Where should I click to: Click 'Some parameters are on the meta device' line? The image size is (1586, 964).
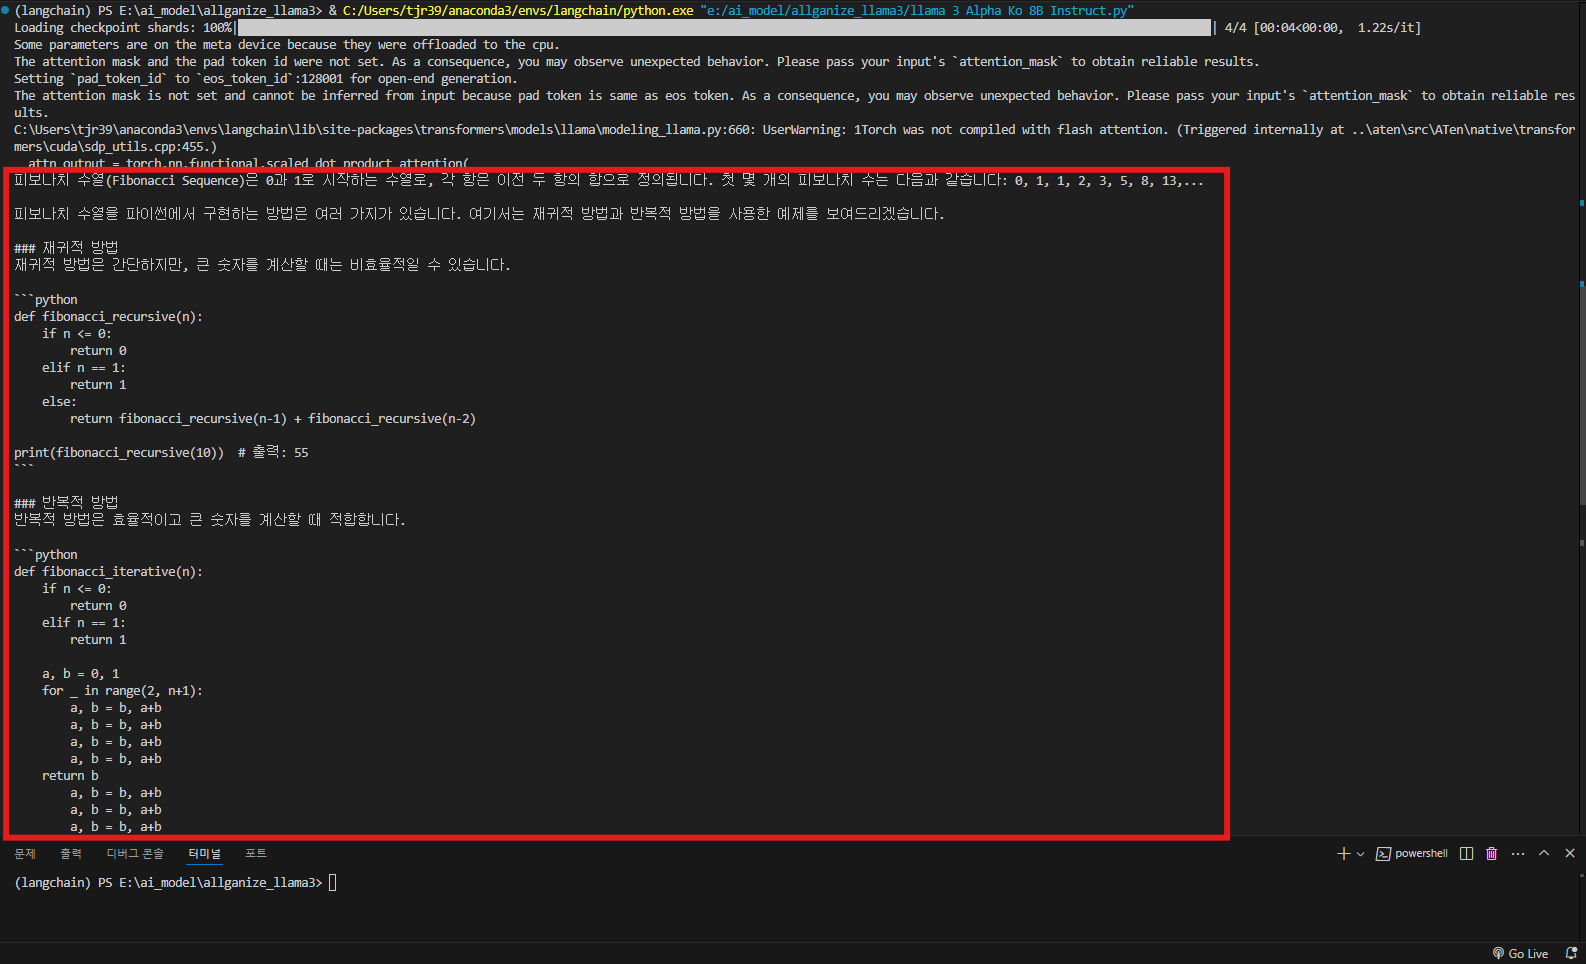click(x=287, y=44)
